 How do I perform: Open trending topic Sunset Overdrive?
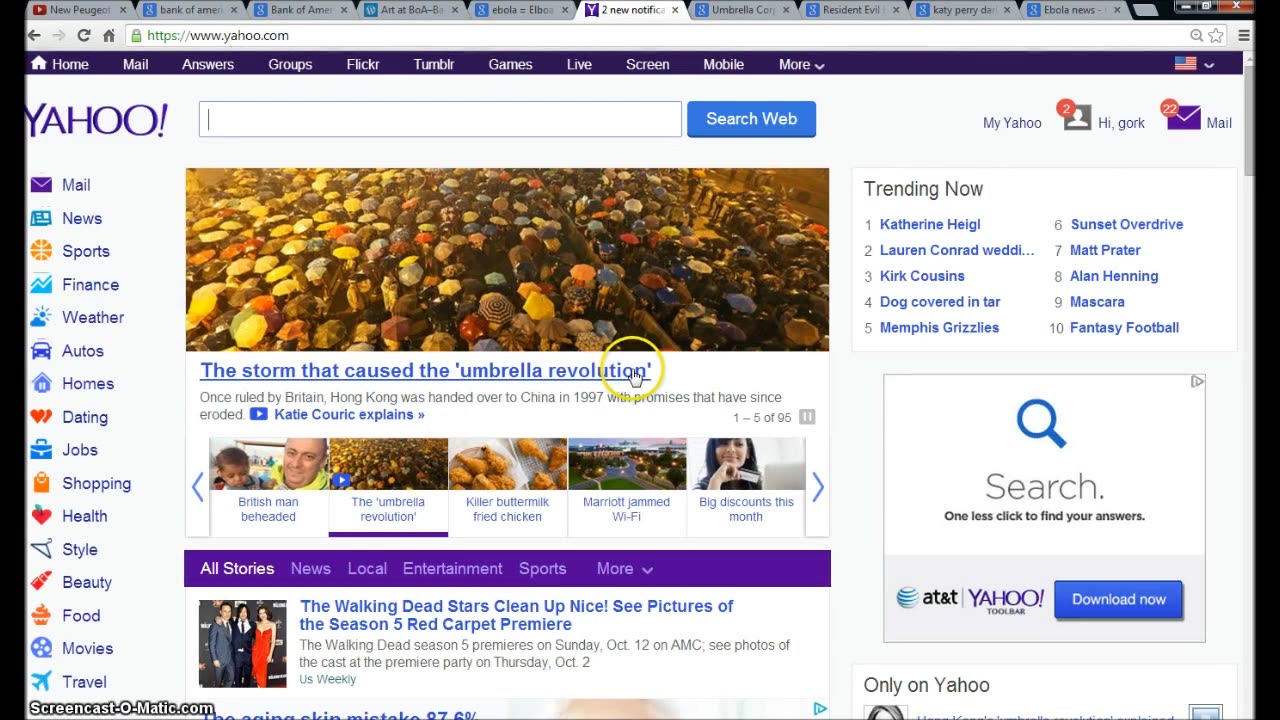coord(1127,224)
